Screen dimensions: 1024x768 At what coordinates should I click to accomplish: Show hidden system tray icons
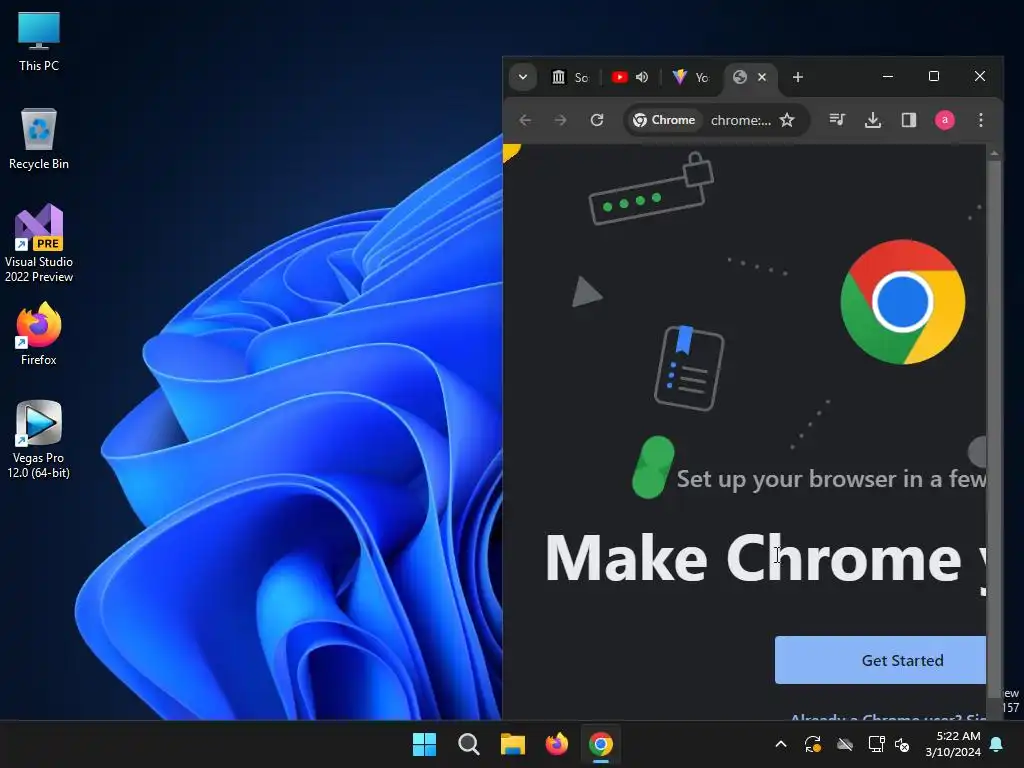click(781, 744)
